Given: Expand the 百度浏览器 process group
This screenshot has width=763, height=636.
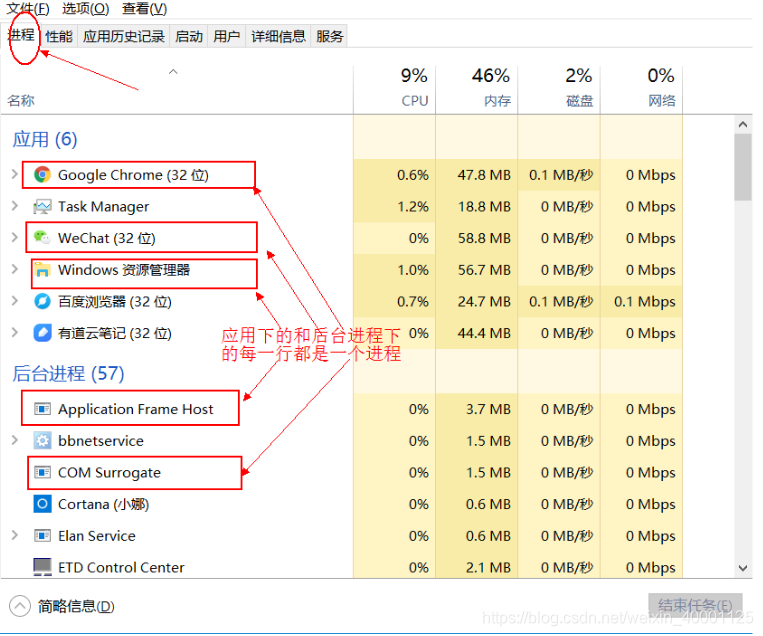Looking at the screenshot, I should (x=15, y=301).
